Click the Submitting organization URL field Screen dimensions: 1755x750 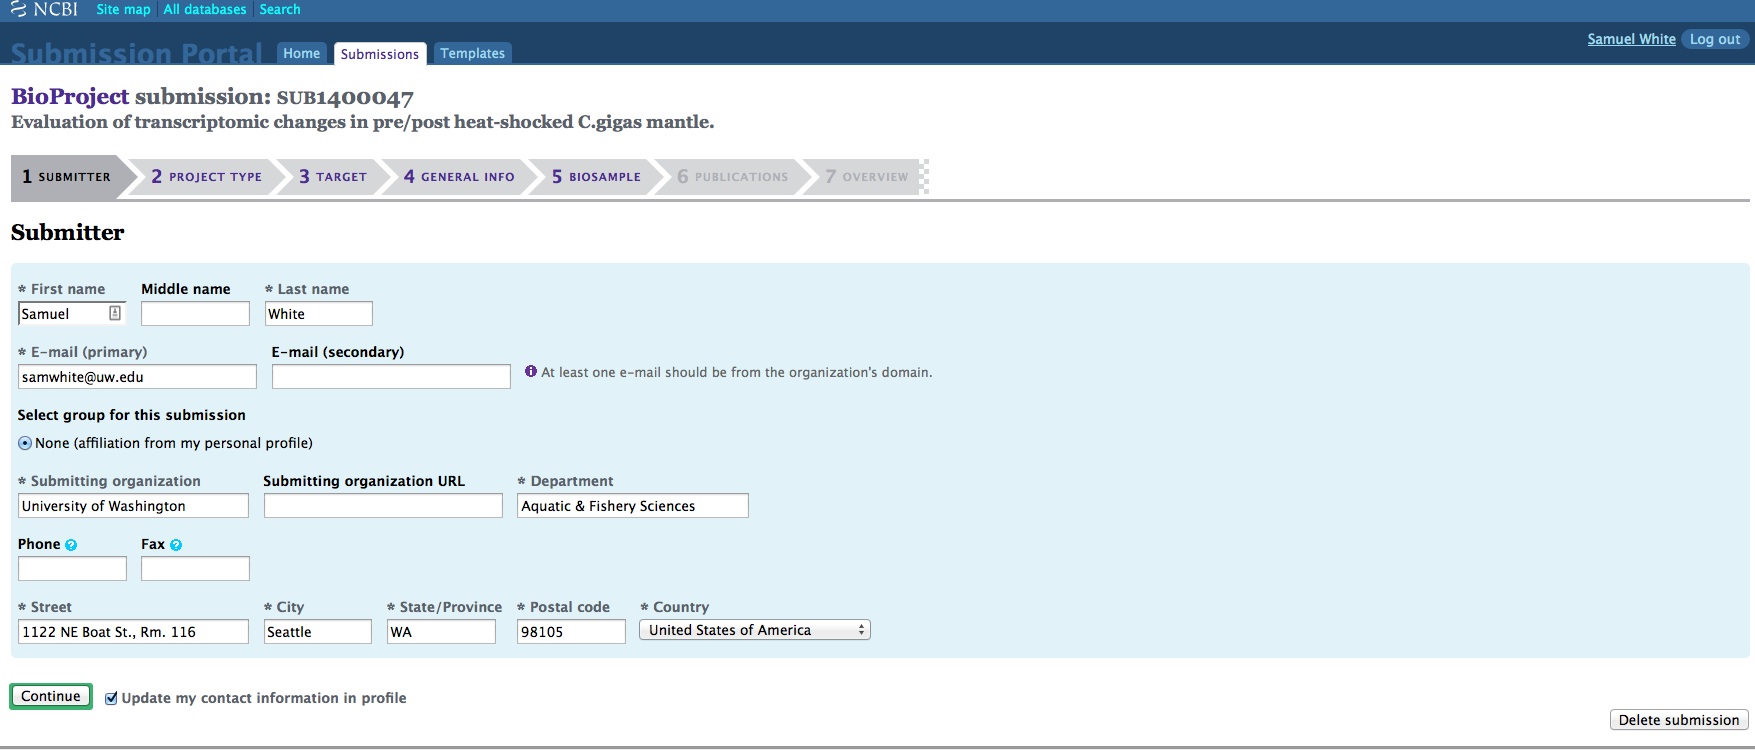pyautogui.click(x=383, y=506)
